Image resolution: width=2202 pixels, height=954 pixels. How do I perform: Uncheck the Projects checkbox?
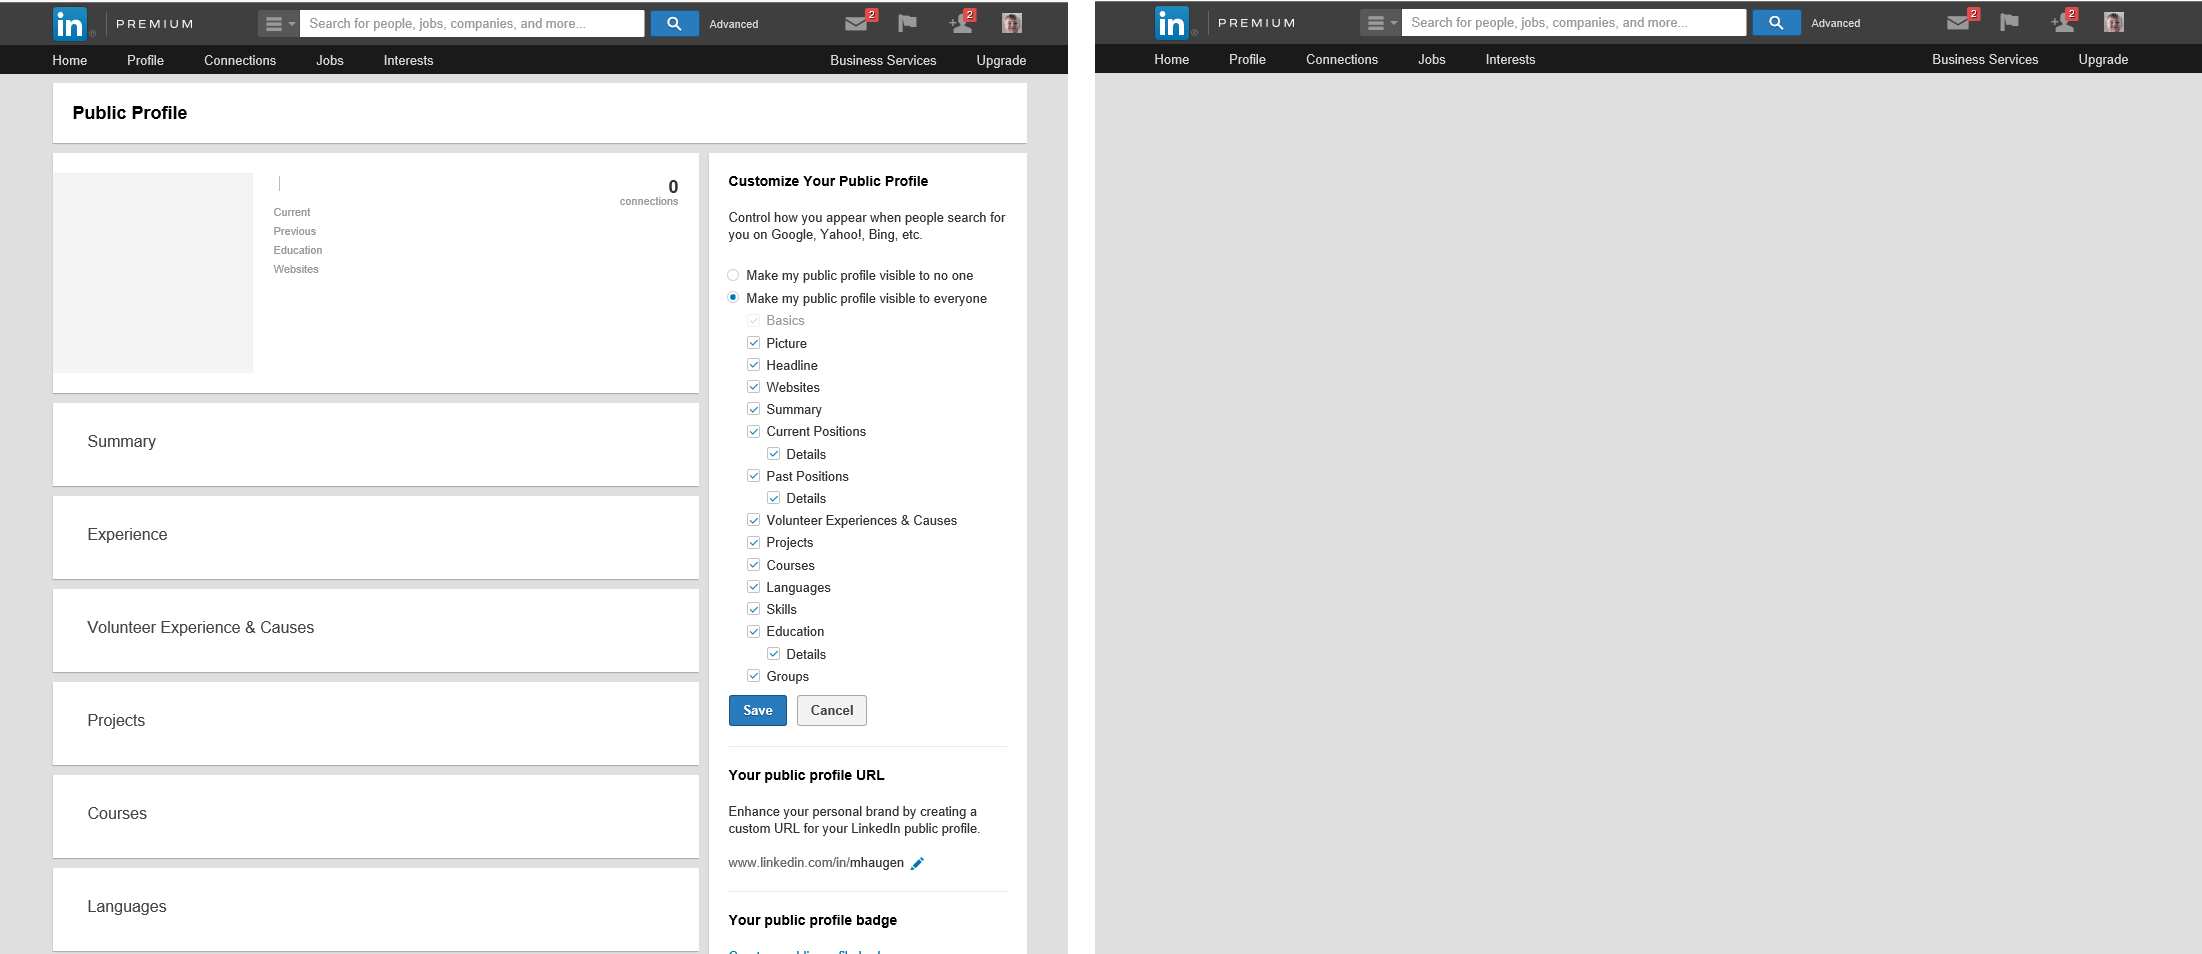tap(754, 542)
